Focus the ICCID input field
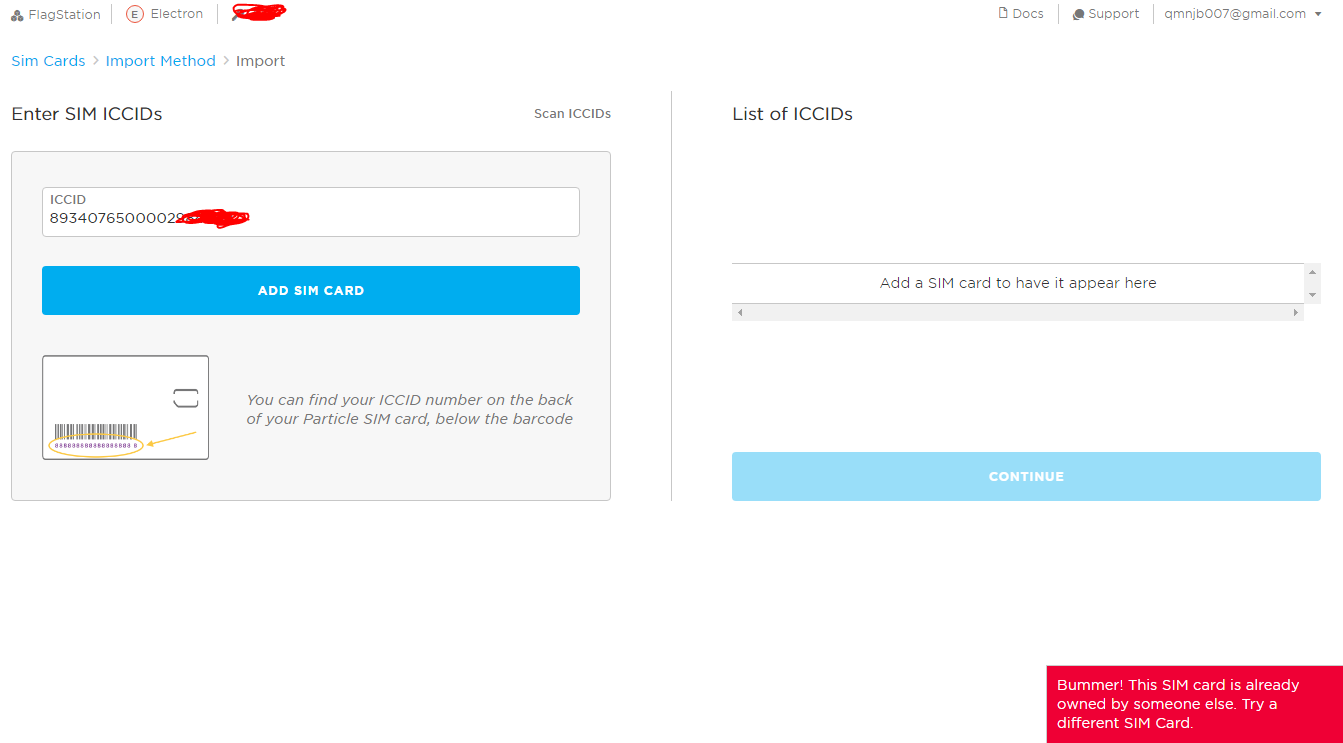The height and width of the screenshot is (743, 1343). coord(311,212)
